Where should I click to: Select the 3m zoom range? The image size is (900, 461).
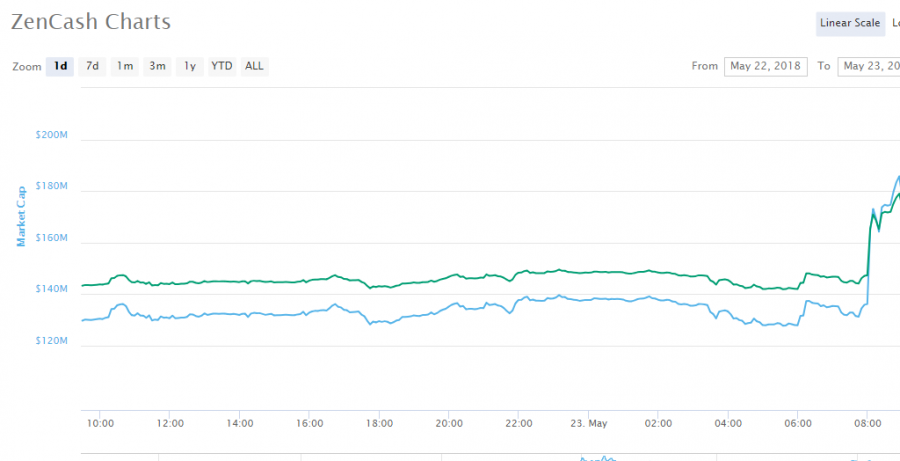coord(157,67)
